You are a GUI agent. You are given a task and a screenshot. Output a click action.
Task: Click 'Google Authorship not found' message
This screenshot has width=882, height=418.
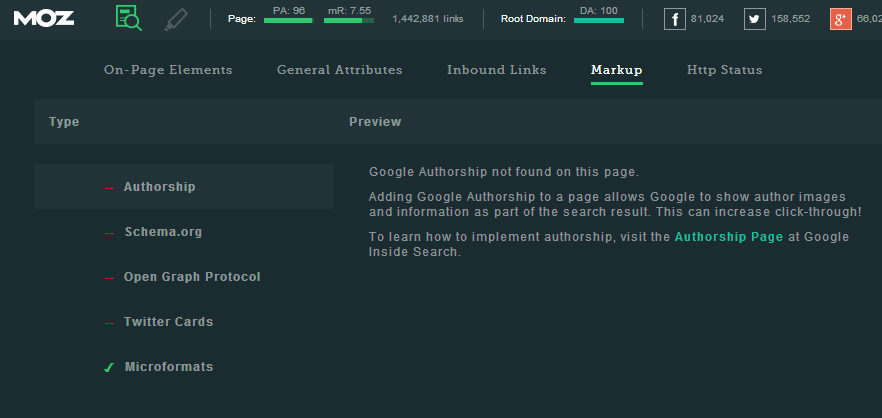(504, 172)
